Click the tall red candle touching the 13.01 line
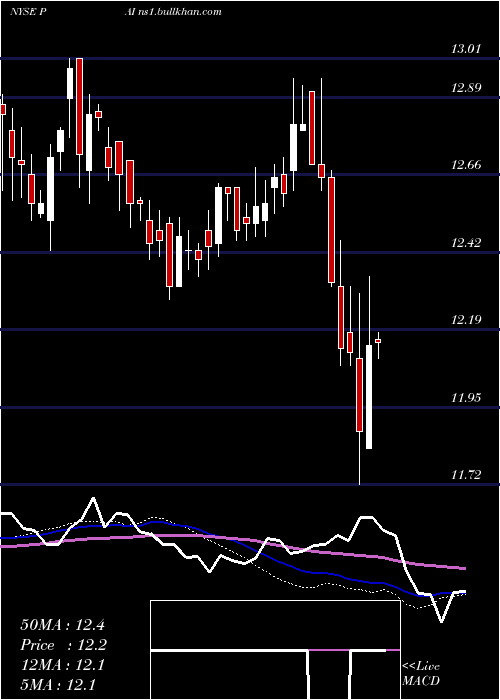This screenshot has height=700, width=500. click(79, 106)
